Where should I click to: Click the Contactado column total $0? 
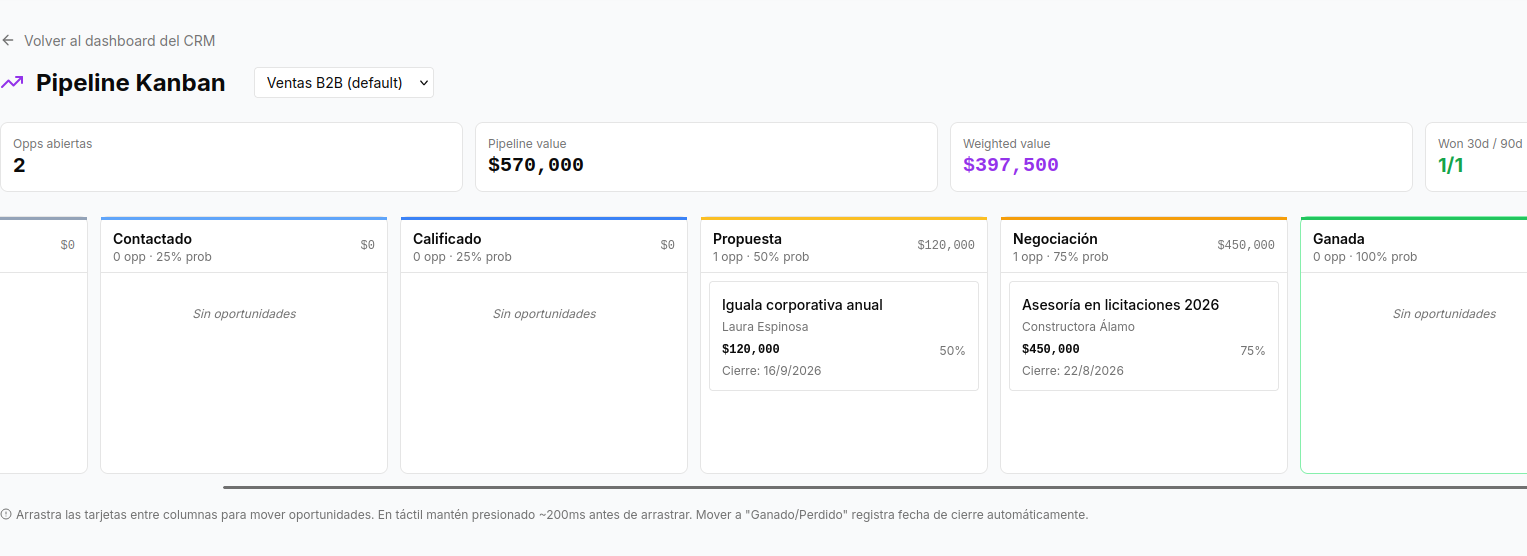(x=367, y=245)
